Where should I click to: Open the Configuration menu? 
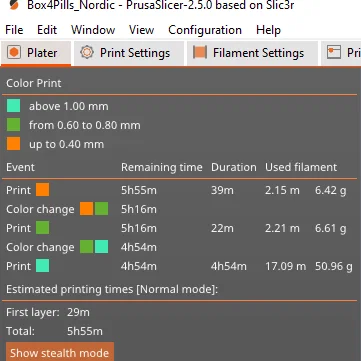[x=205, y=30]
